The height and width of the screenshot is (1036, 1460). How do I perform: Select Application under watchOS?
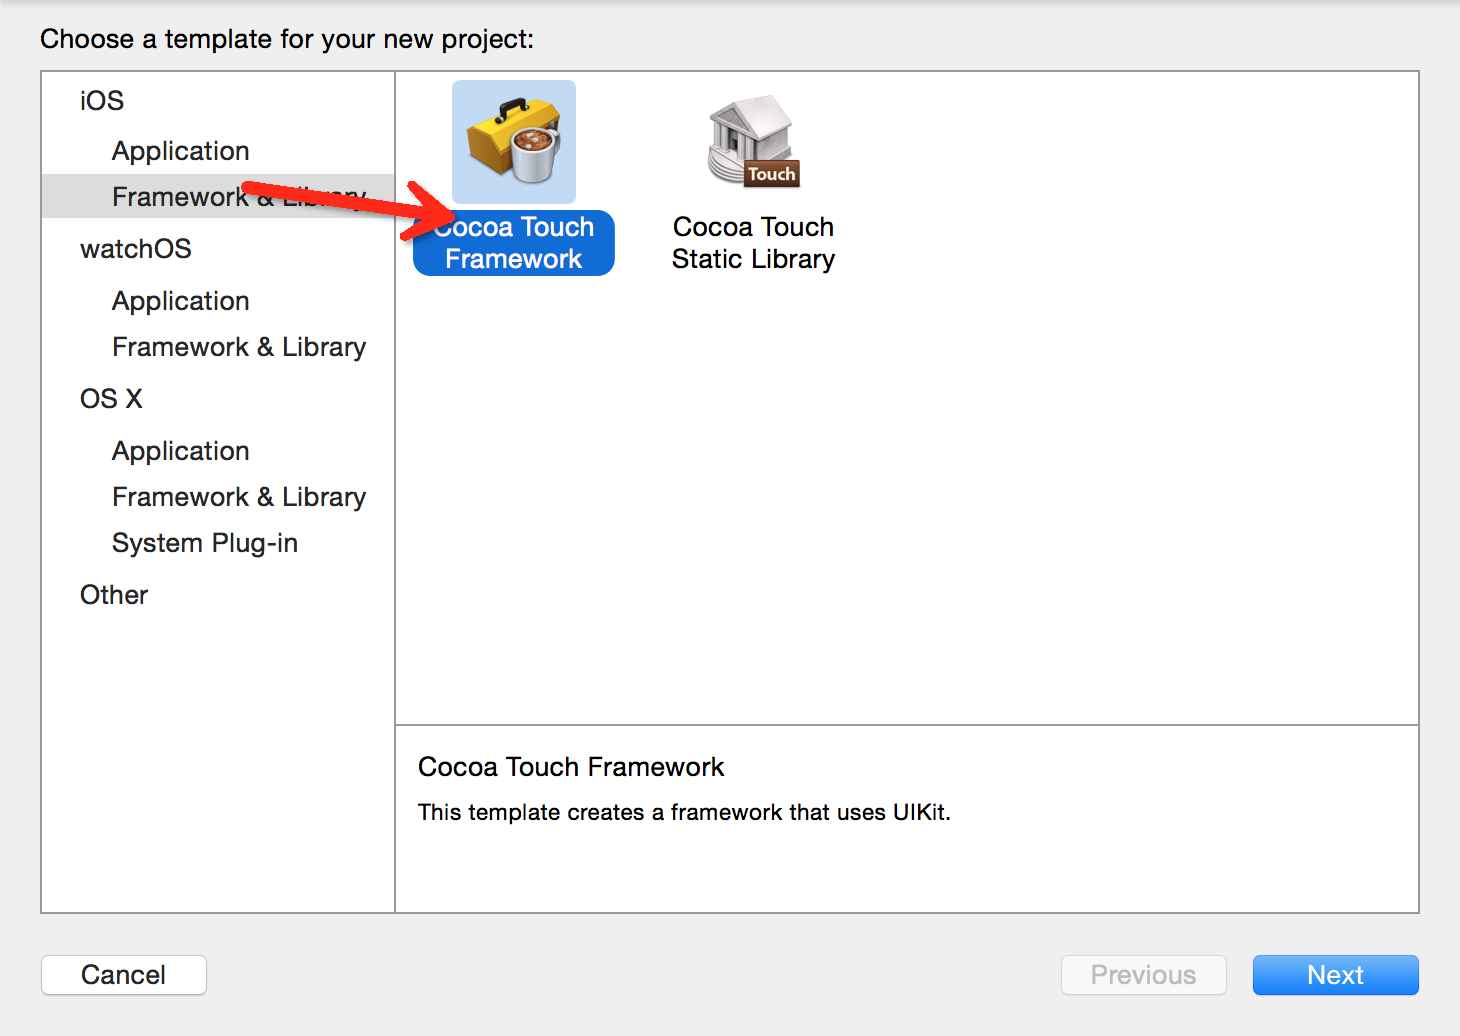(181, 301)
